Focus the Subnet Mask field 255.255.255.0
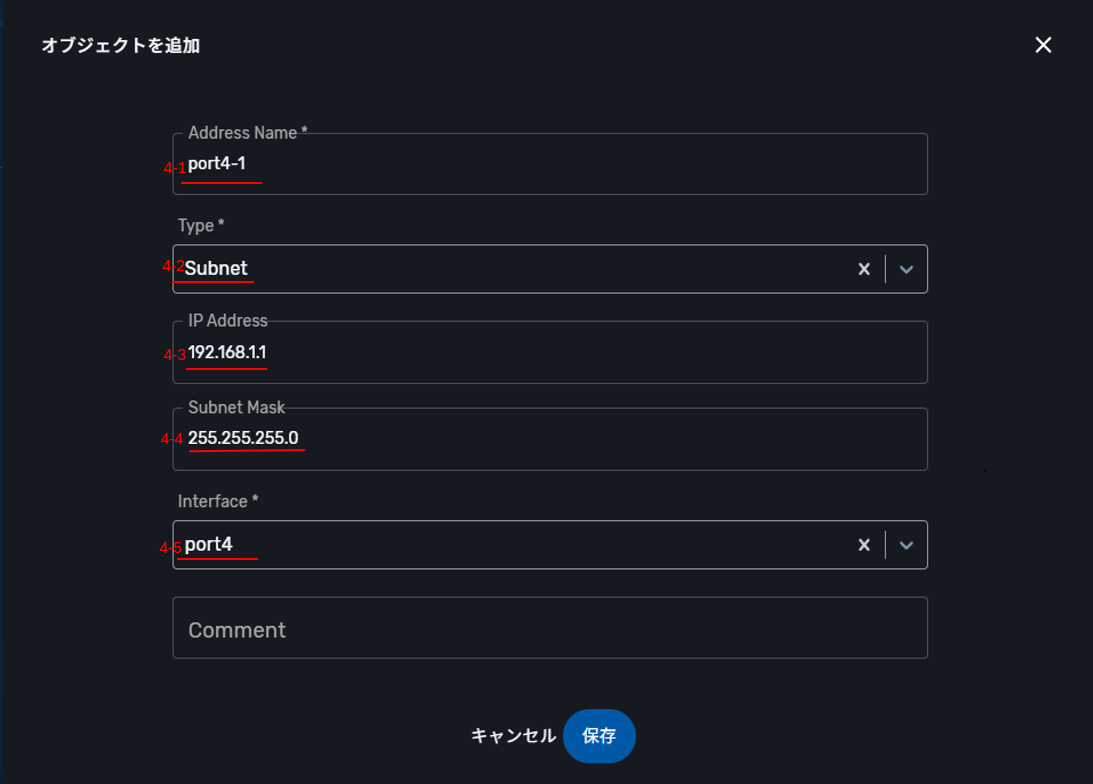The height and width of the screenshot is (784, 1093). (x=550, y=439)
